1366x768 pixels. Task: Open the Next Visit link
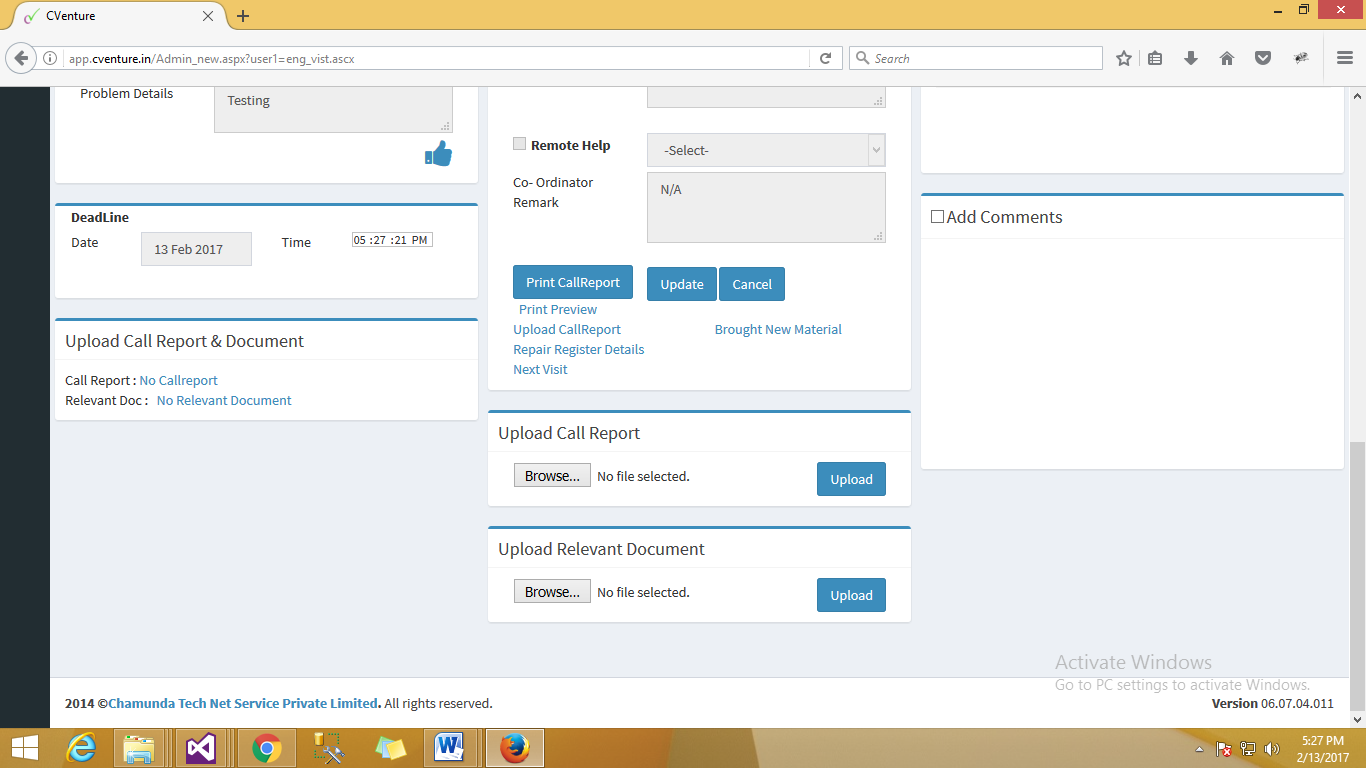[540, 369]
